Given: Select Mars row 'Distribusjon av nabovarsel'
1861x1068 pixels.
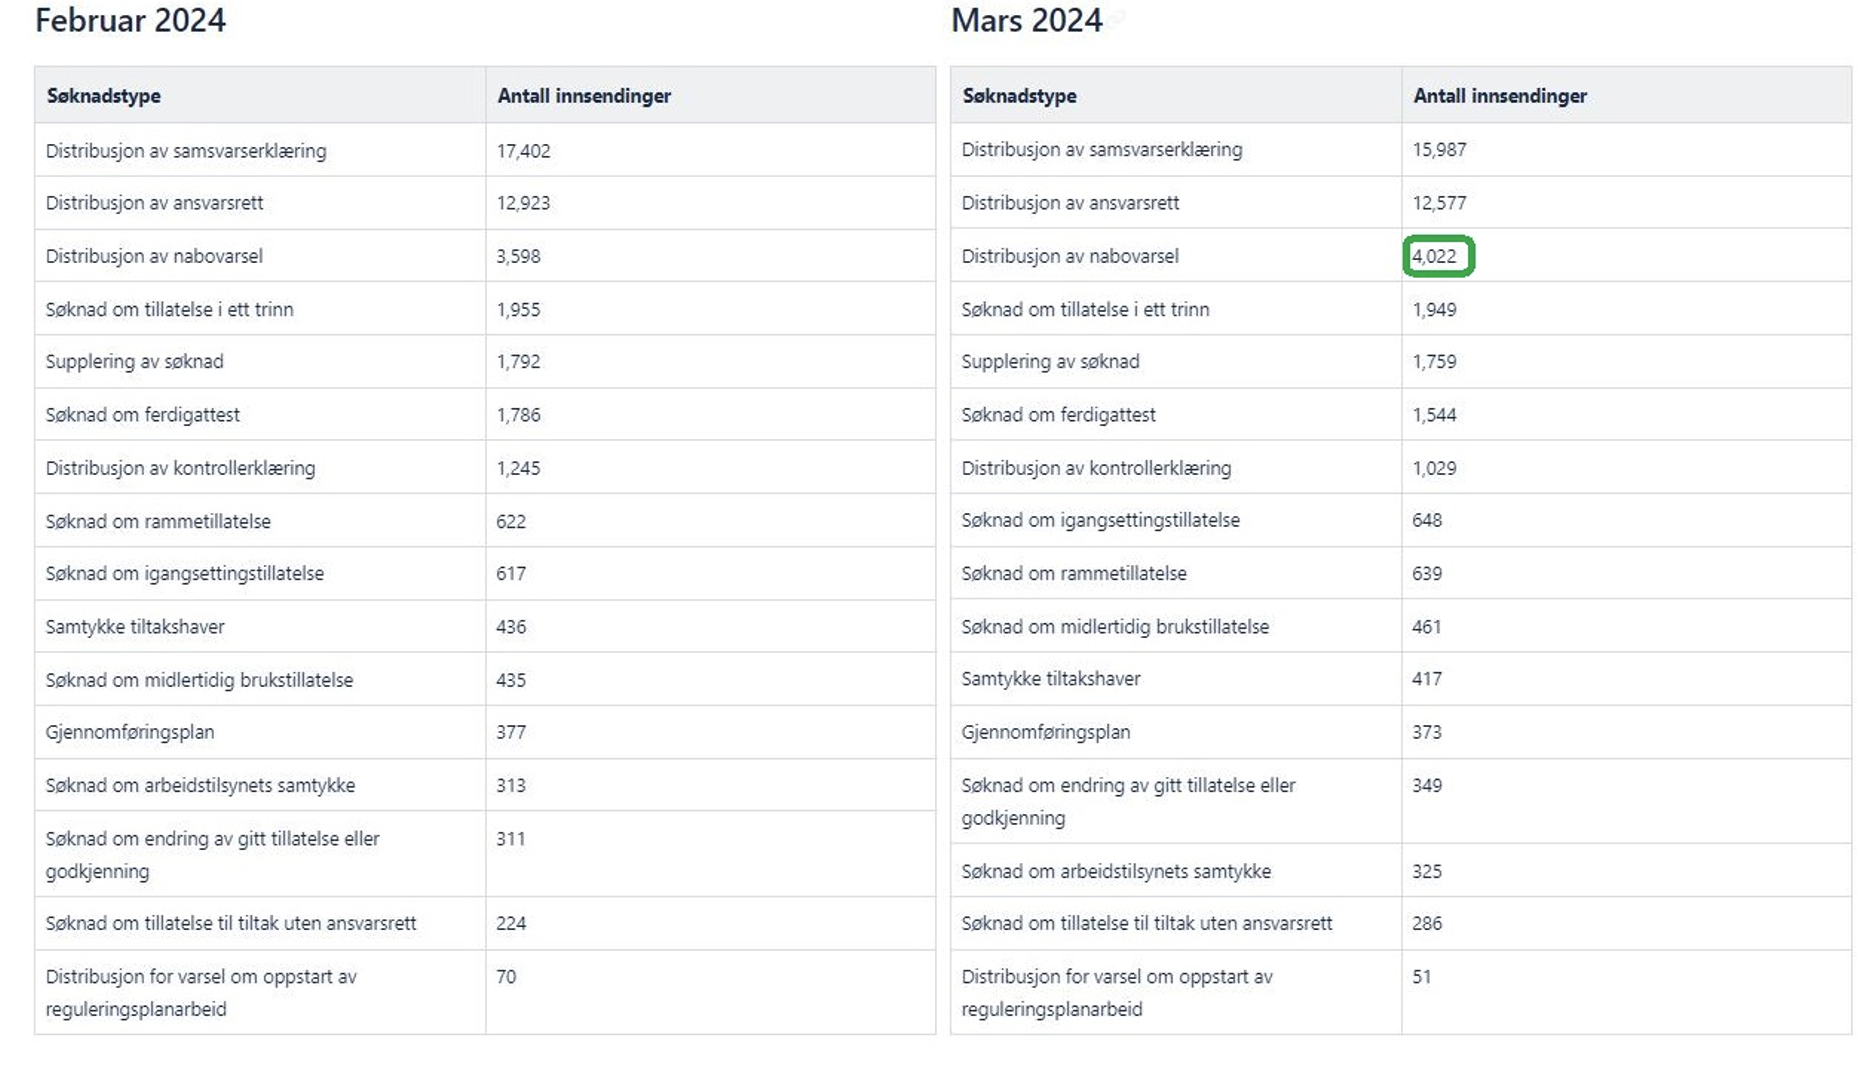Looking at the screenshot, I should [1401, 256].
